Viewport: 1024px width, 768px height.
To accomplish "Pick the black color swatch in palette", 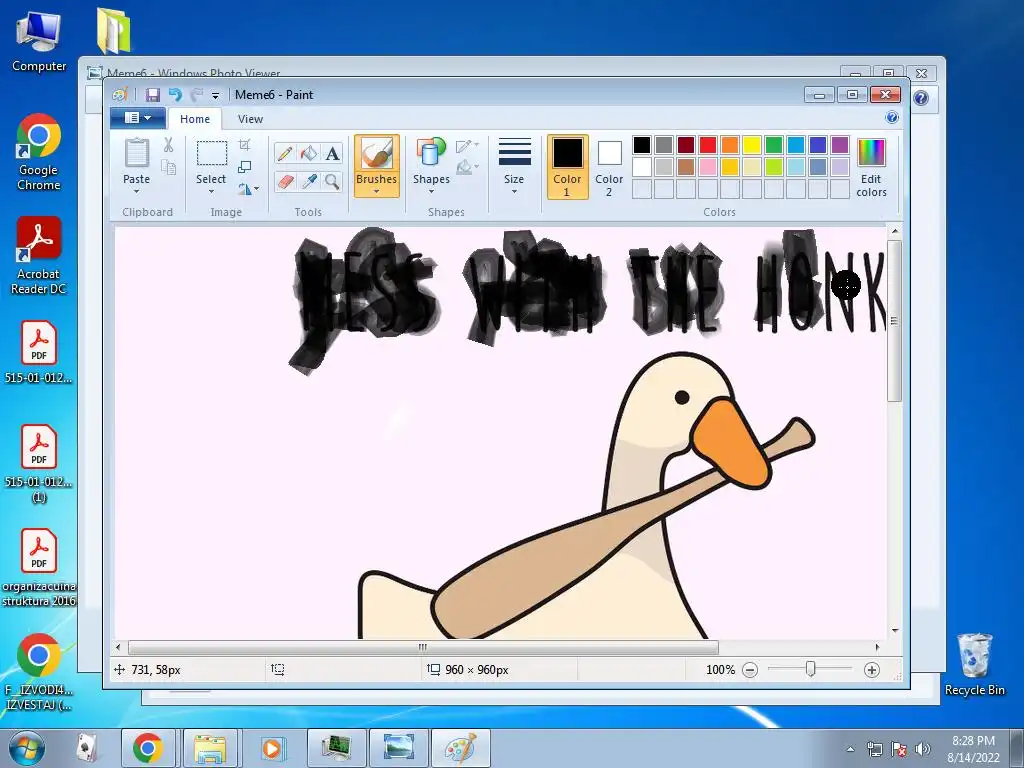I will click(x=642, y=144).
